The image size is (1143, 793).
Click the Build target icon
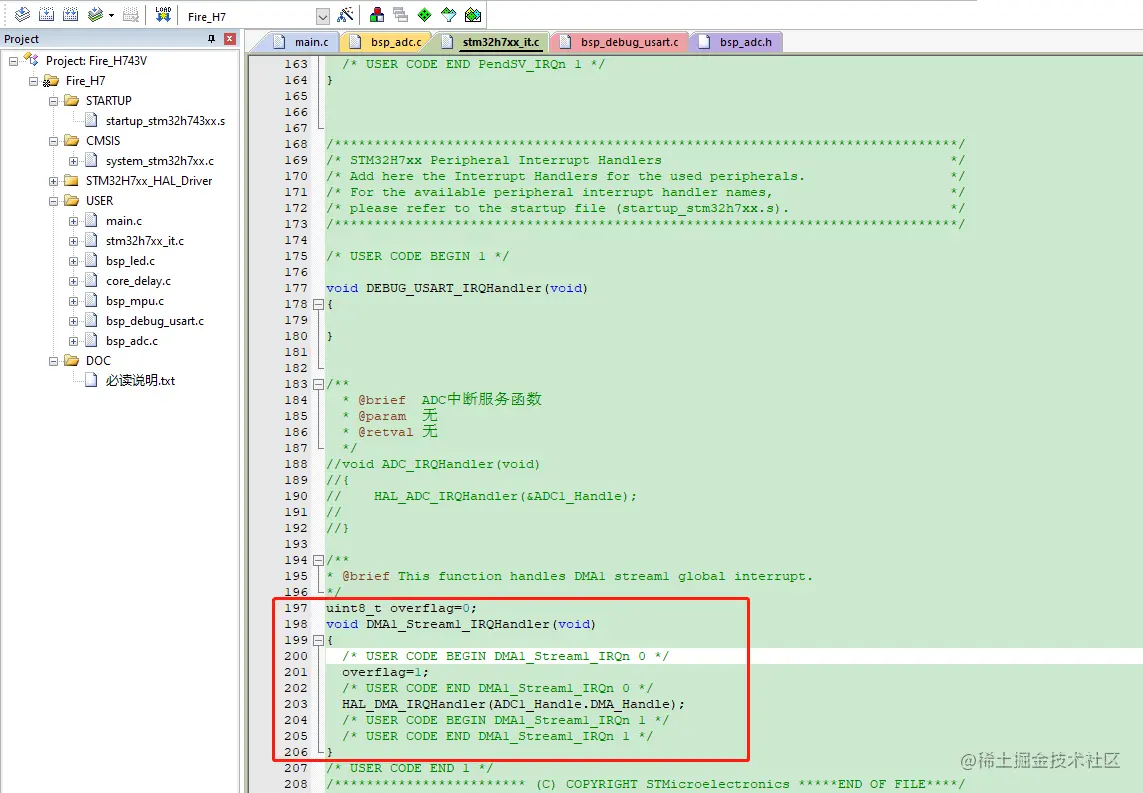[x=47, y=15]
